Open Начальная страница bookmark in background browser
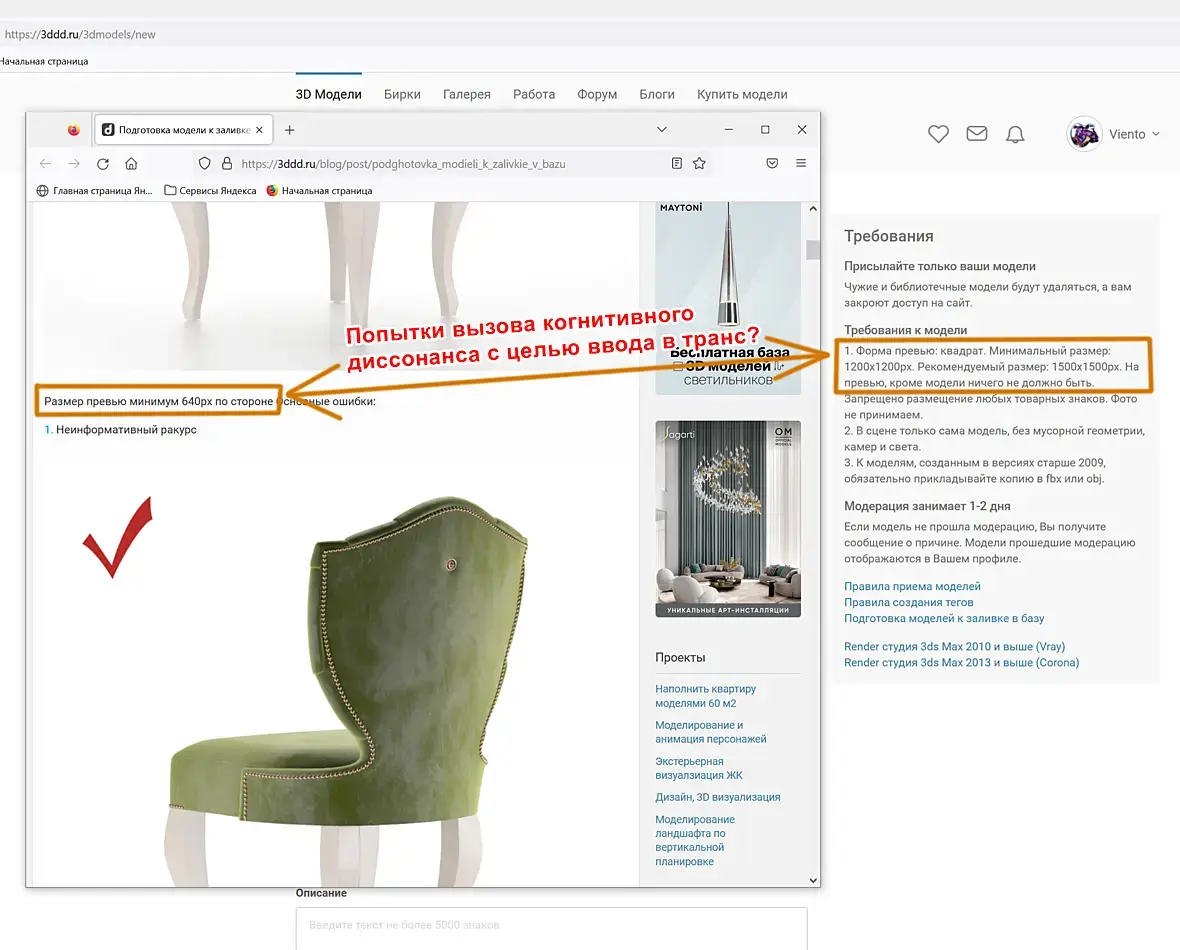The height and width of the screenshot is (950, 1180). point(44,61)
